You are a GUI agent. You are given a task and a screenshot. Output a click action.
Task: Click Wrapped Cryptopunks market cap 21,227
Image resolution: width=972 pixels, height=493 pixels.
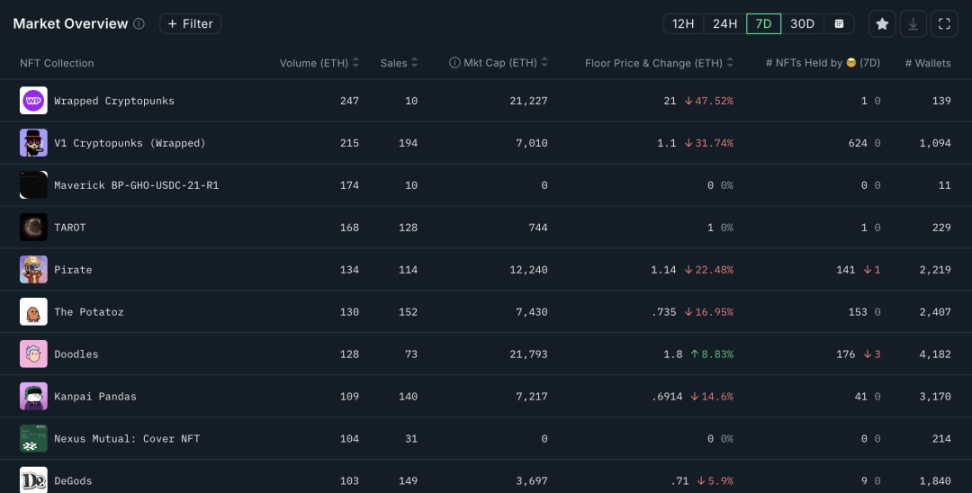528,100
